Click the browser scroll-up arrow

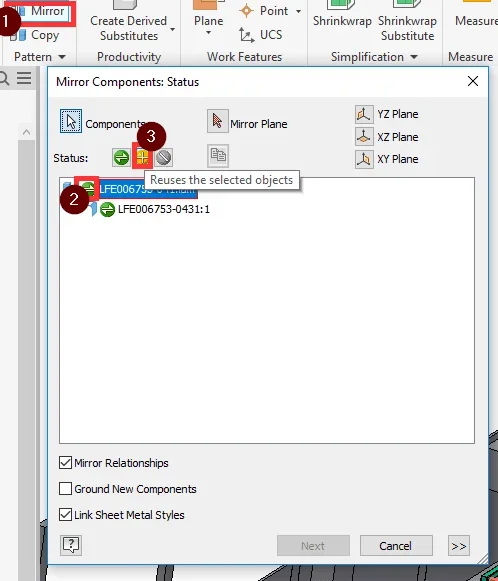26,132
